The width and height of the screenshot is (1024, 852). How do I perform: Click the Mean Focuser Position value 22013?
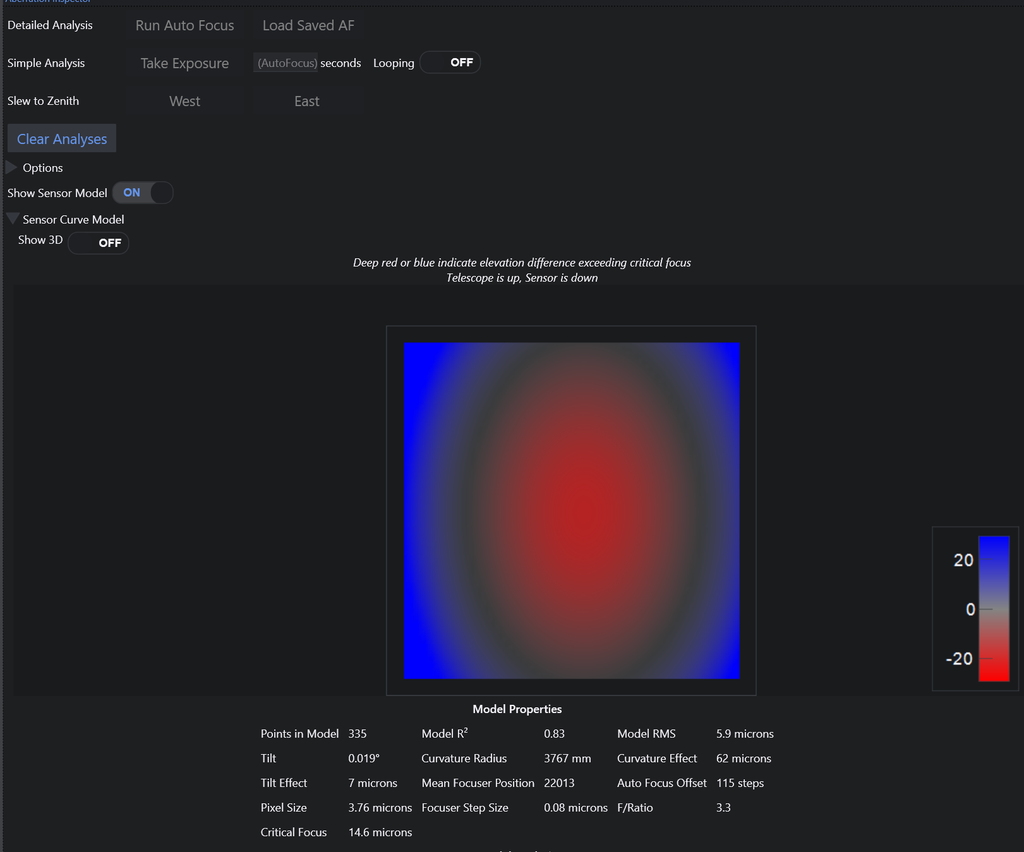559,783
